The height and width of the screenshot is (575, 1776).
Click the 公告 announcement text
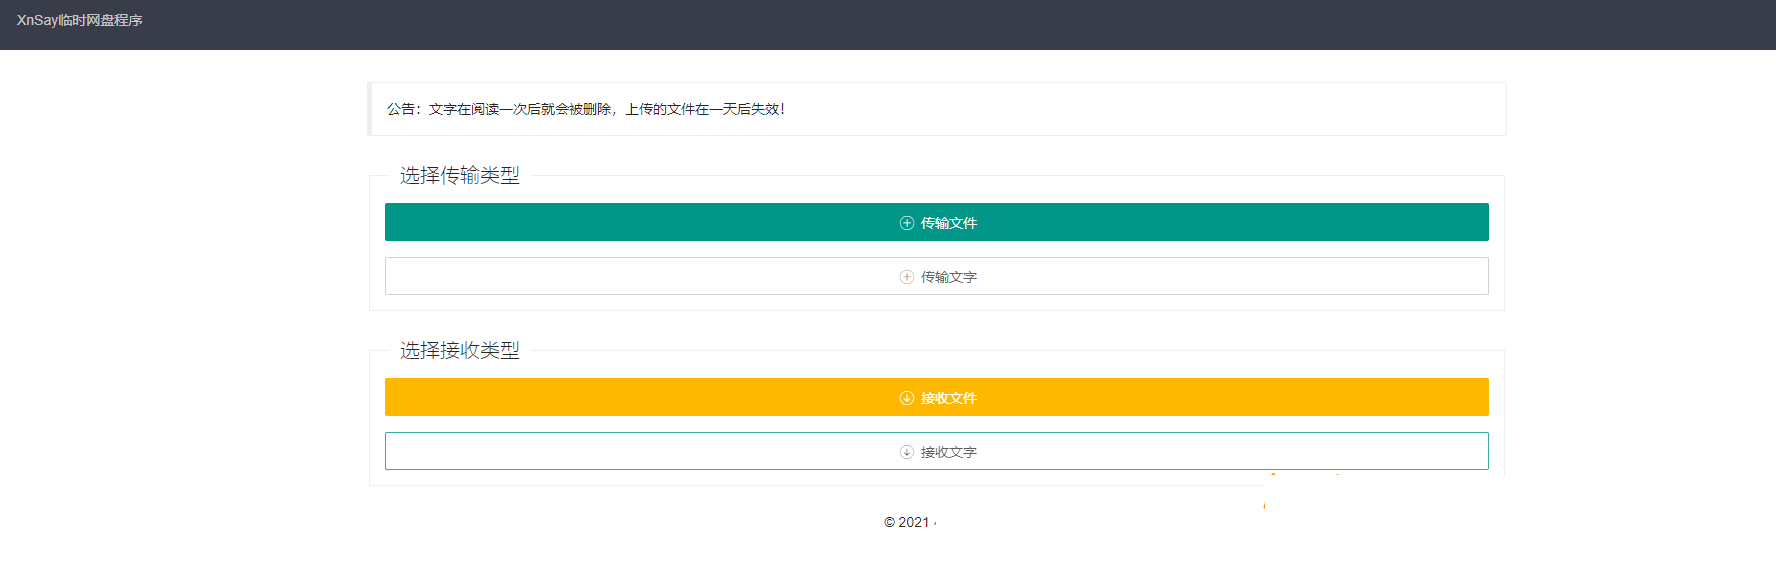(586, 109)
